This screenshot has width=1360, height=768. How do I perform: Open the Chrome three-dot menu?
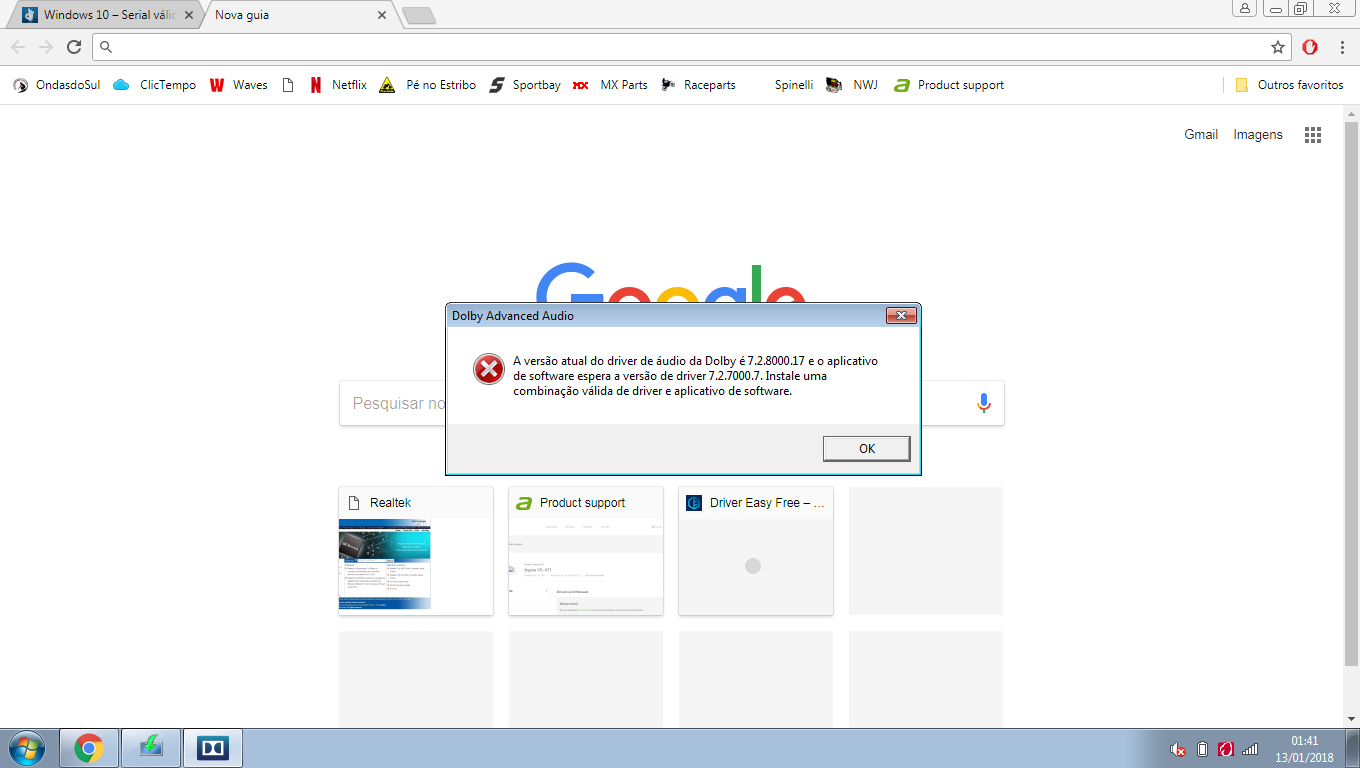tap(1341, 47)
